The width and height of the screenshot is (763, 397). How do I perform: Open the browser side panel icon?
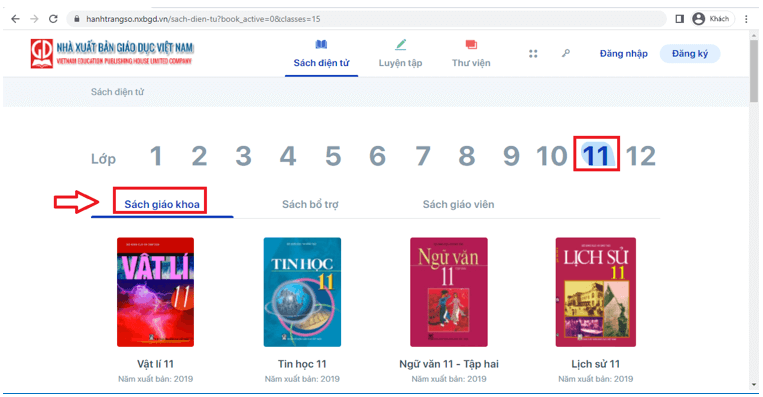tap(679, 19)
